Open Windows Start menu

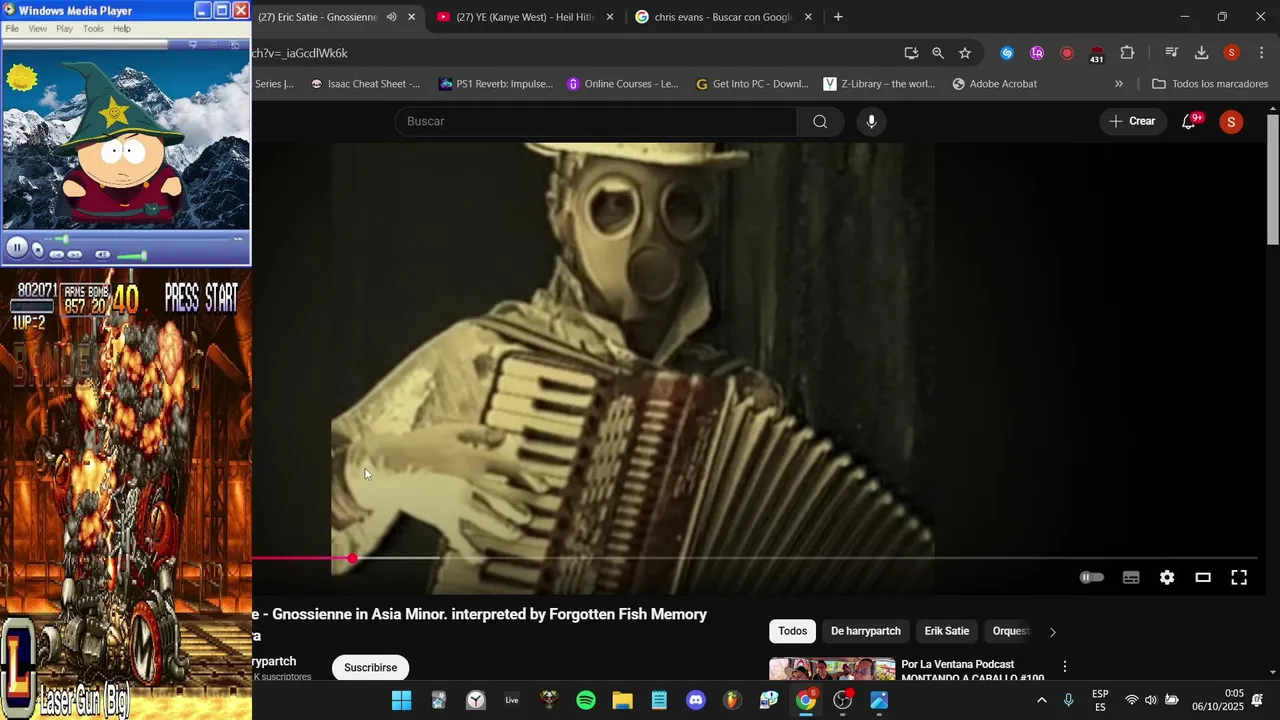point(401,700)
